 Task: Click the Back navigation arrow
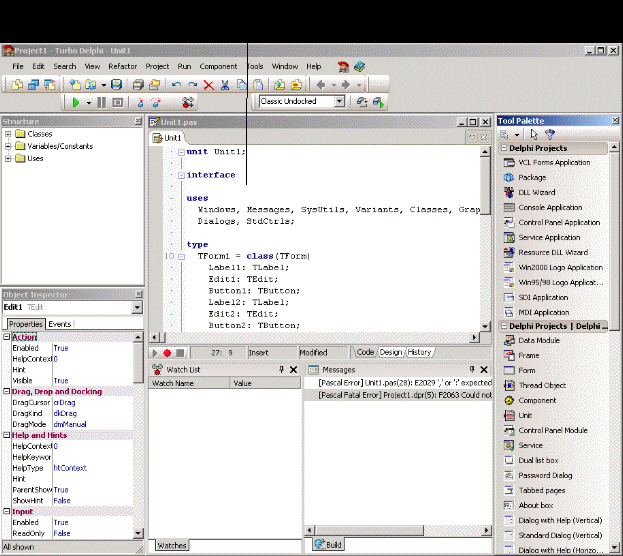coord(321,85)
